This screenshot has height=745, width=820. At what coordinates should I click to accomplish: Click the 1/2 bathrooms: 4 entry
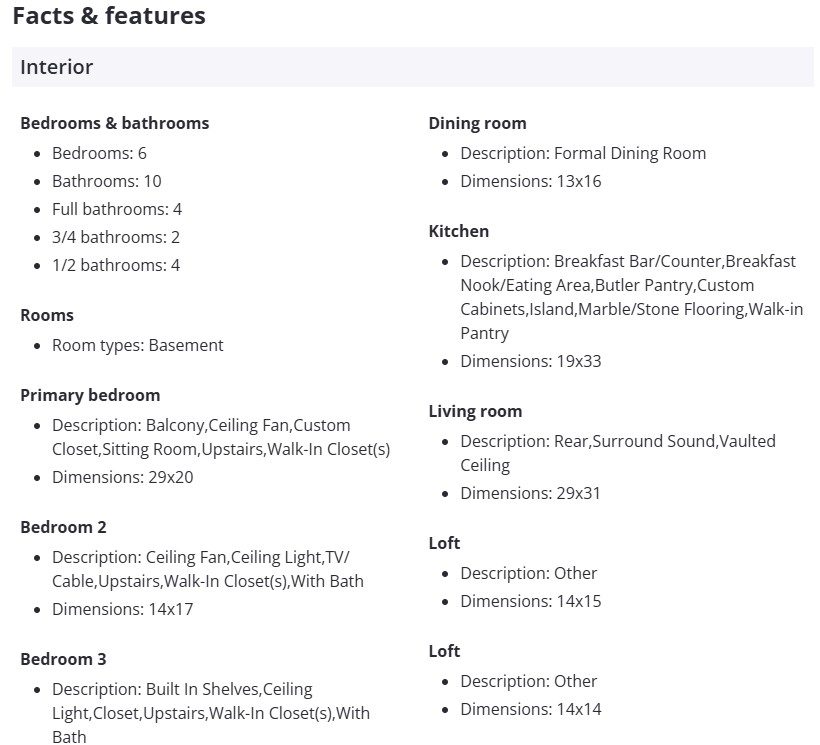pos(116,265)
